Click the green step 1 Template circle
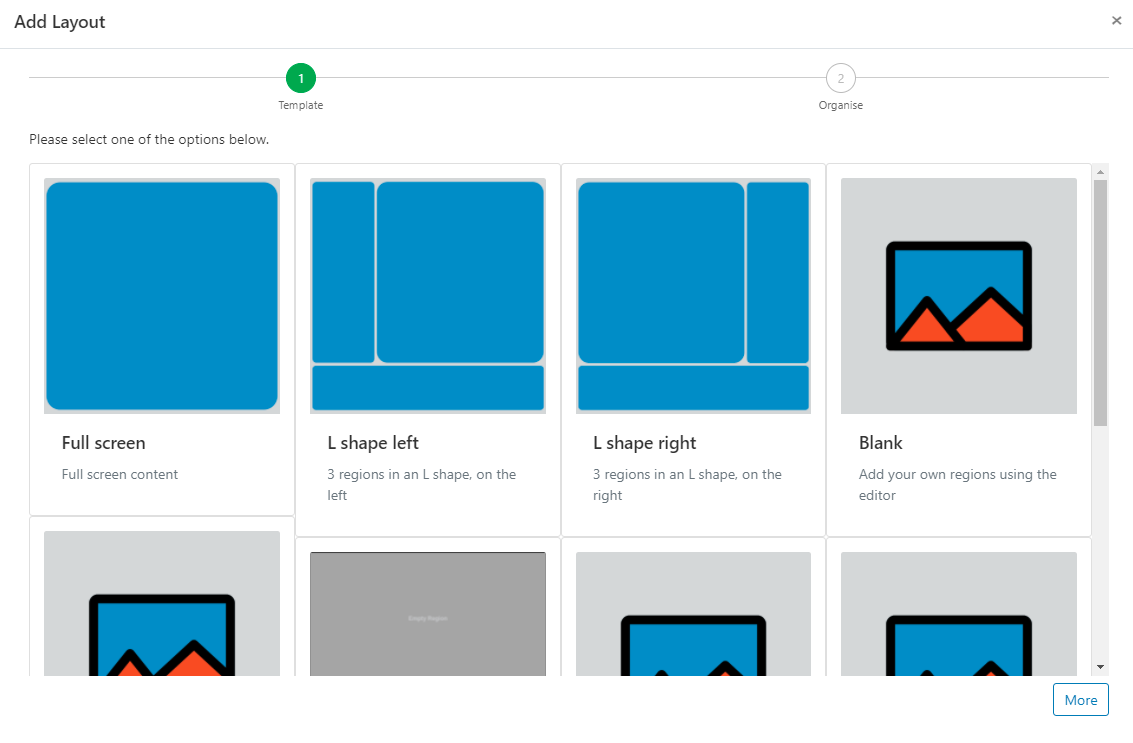The image size is (1133, 743). pos(300,78)
